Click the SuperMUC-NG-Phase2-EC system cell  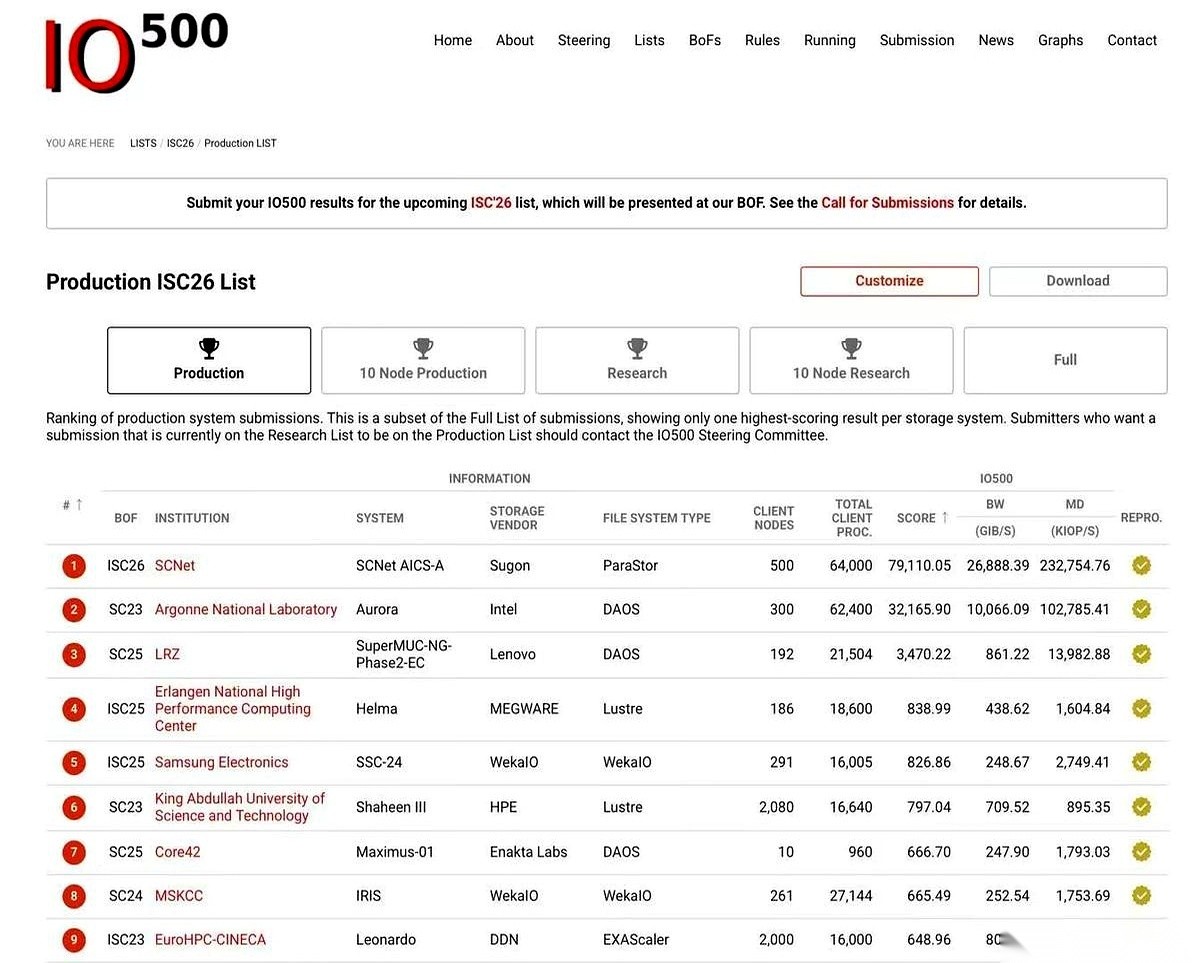click(x=404, y=654)
